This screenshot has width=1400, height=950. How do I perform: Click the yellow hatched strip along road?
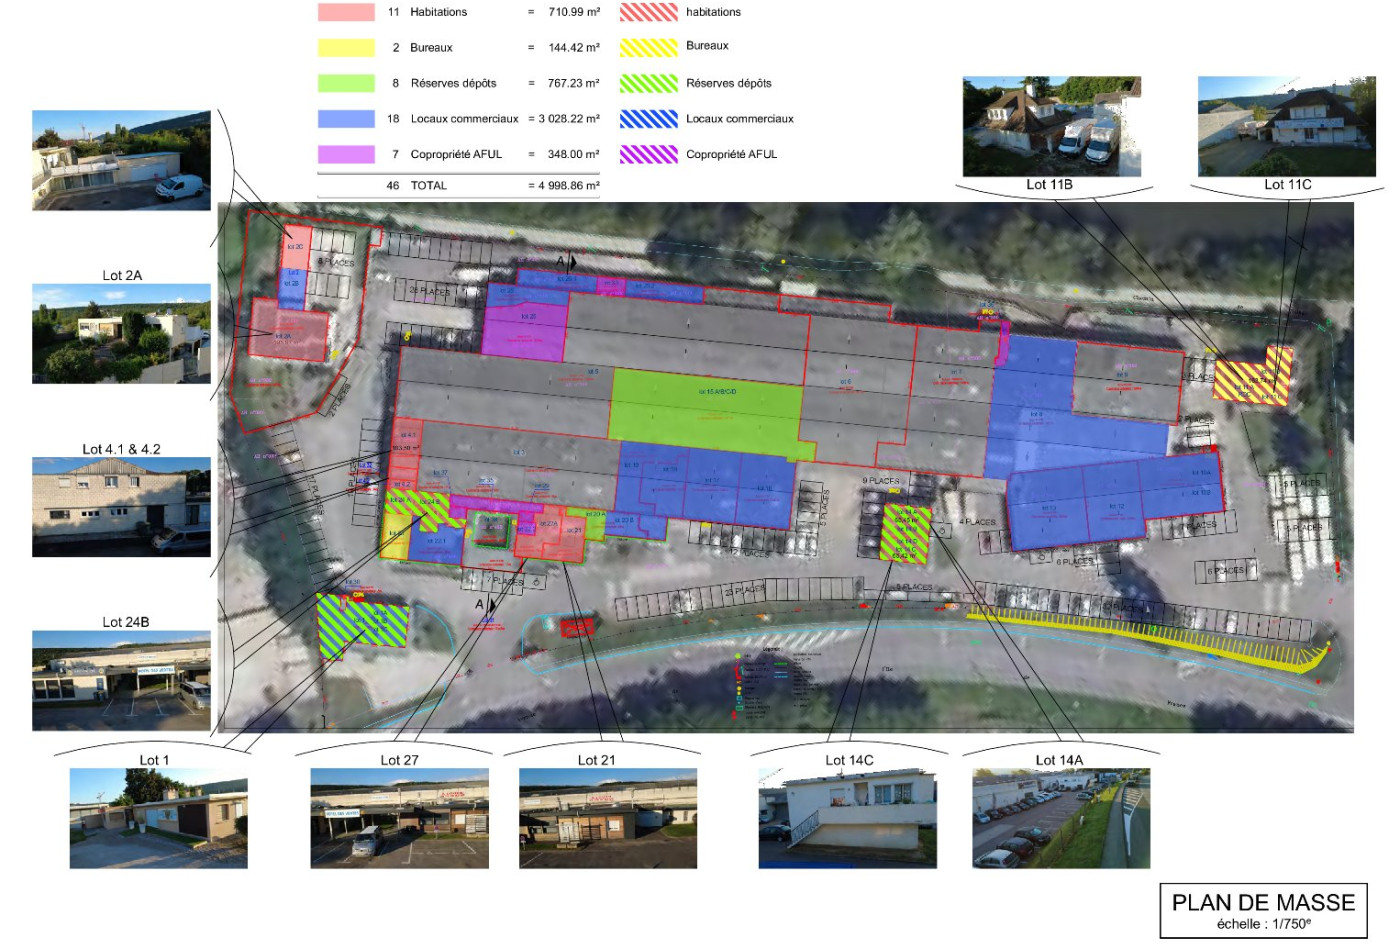tap(1150, 640)
